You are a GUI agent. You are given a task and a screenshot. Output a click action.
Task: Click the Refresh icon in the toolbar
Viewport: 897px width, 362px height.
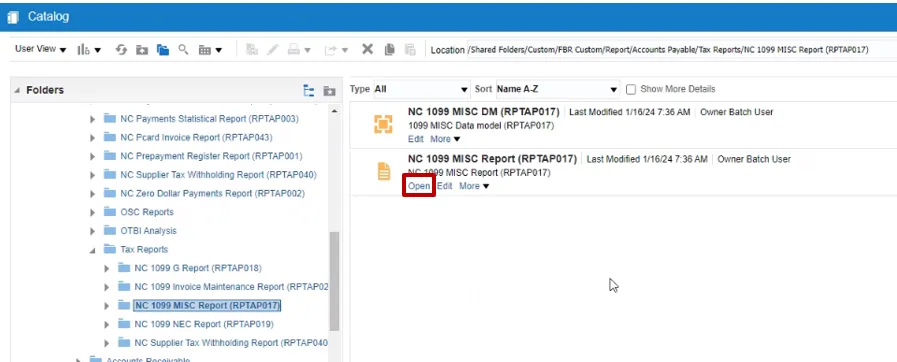[121, 50]
